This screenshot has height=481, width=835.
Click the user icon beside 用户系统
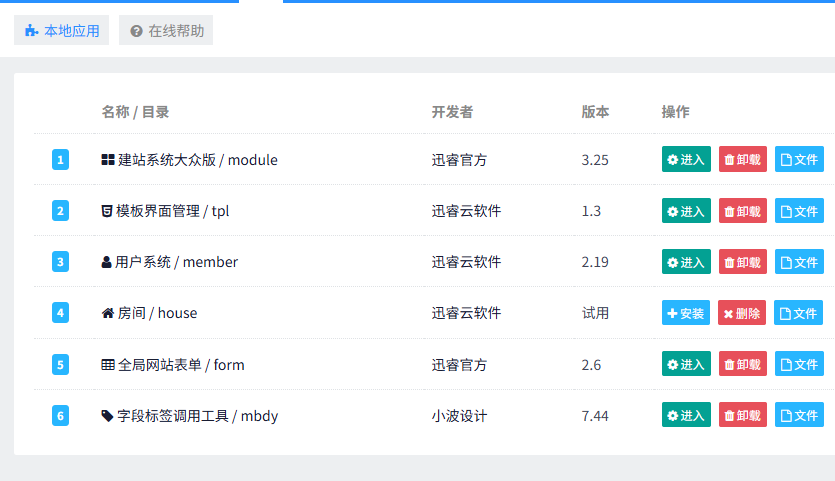coord(106,262)
